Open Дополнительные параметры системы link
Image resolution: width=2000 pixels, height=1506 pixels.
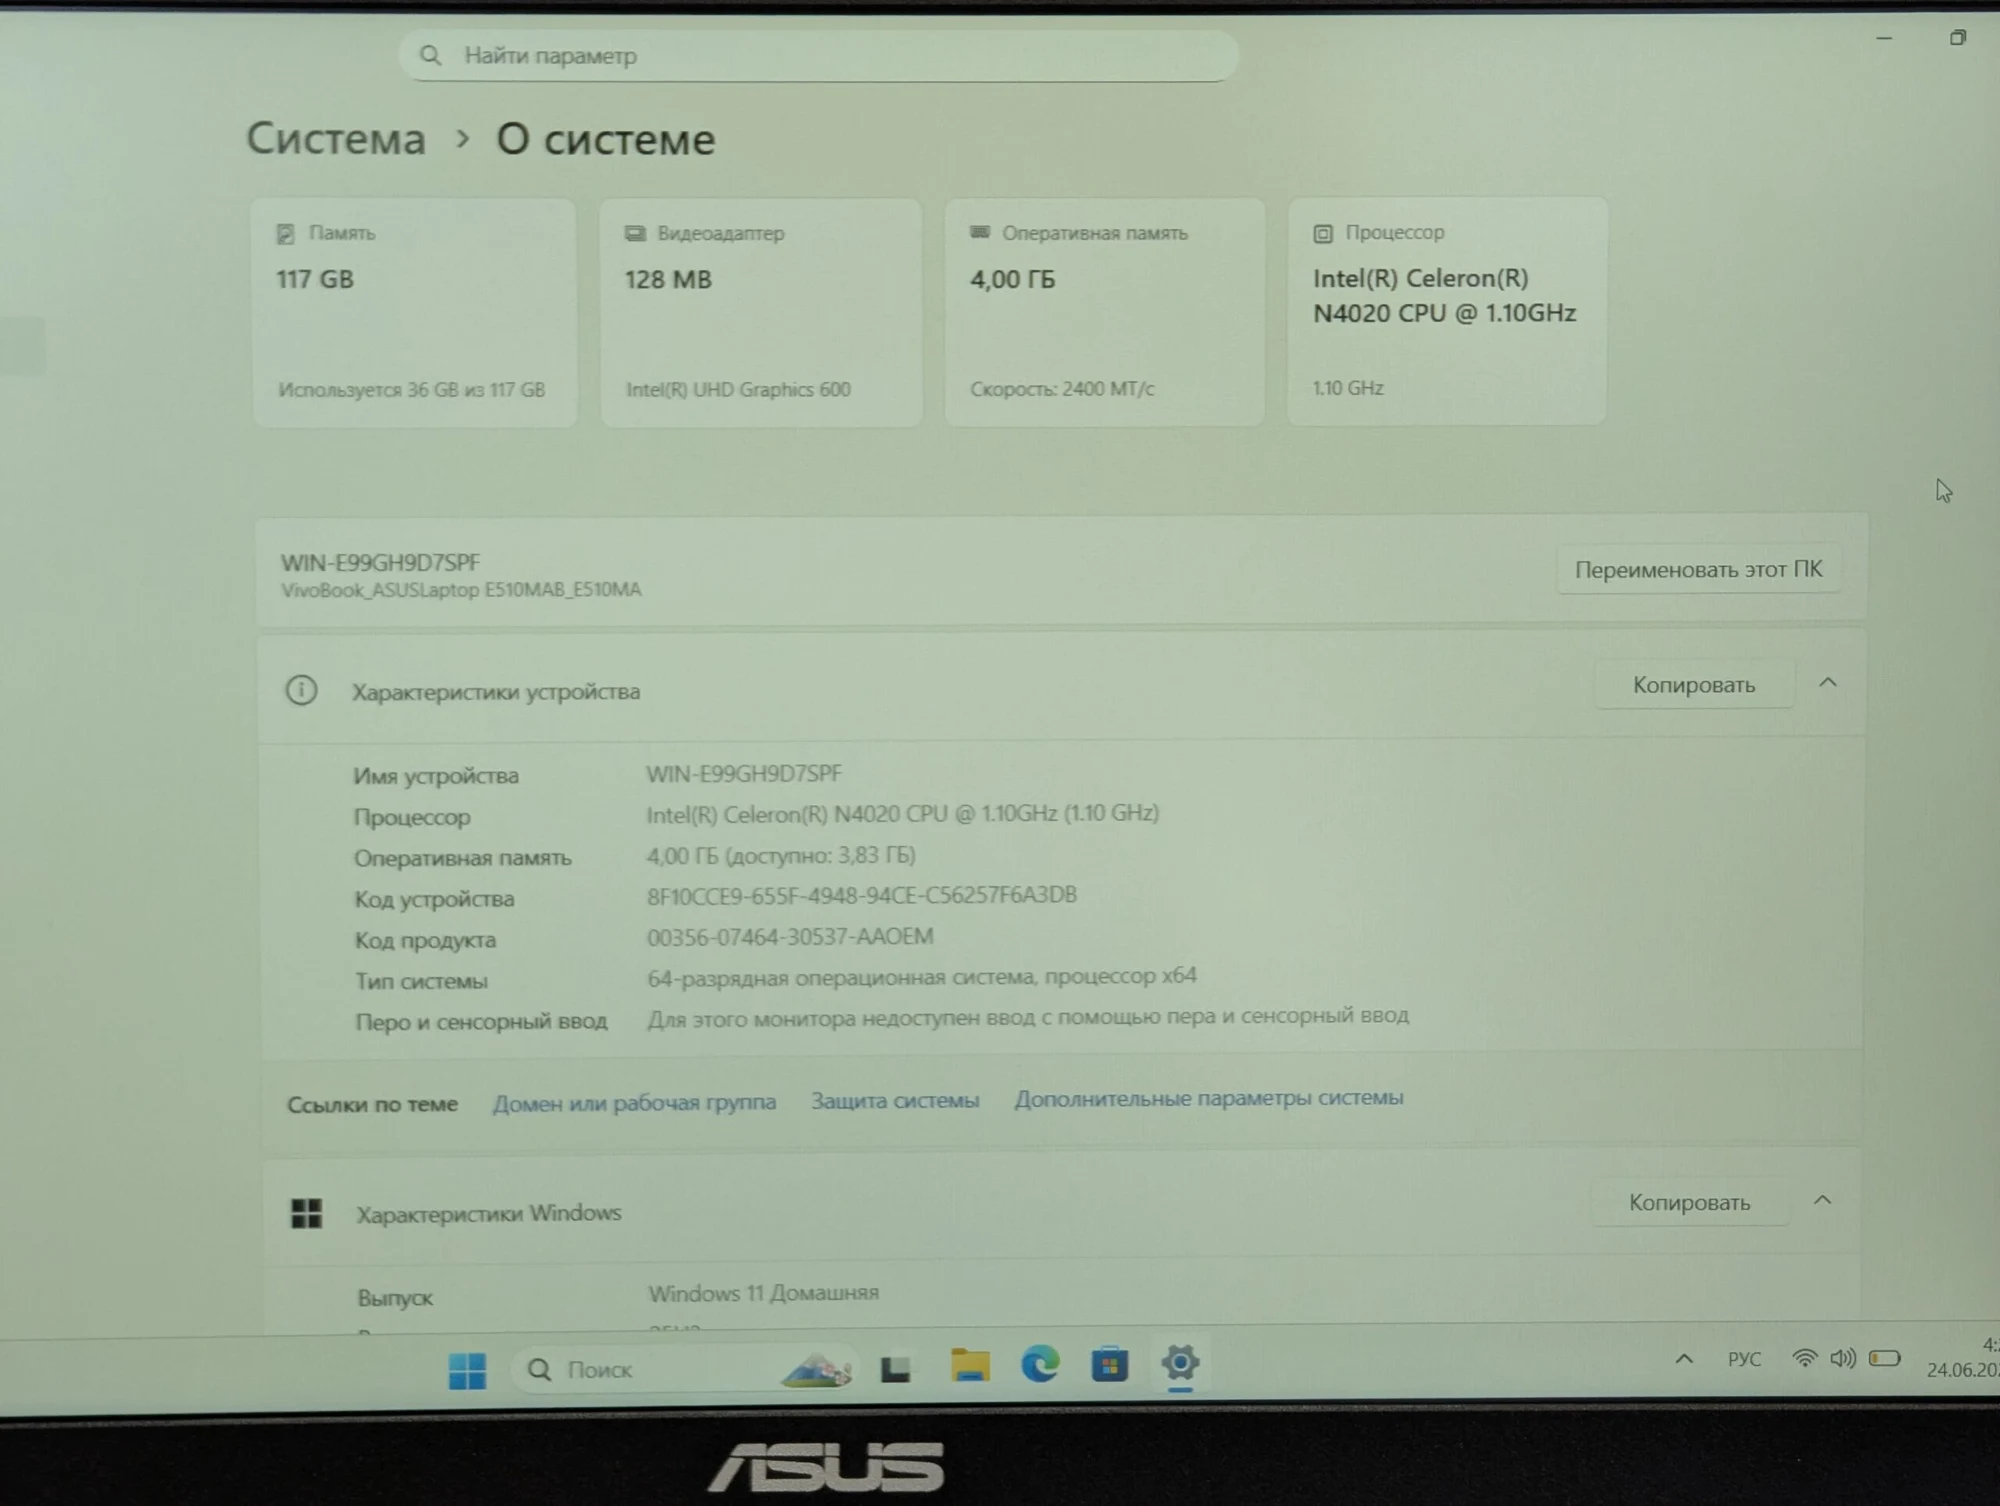1209,1098
